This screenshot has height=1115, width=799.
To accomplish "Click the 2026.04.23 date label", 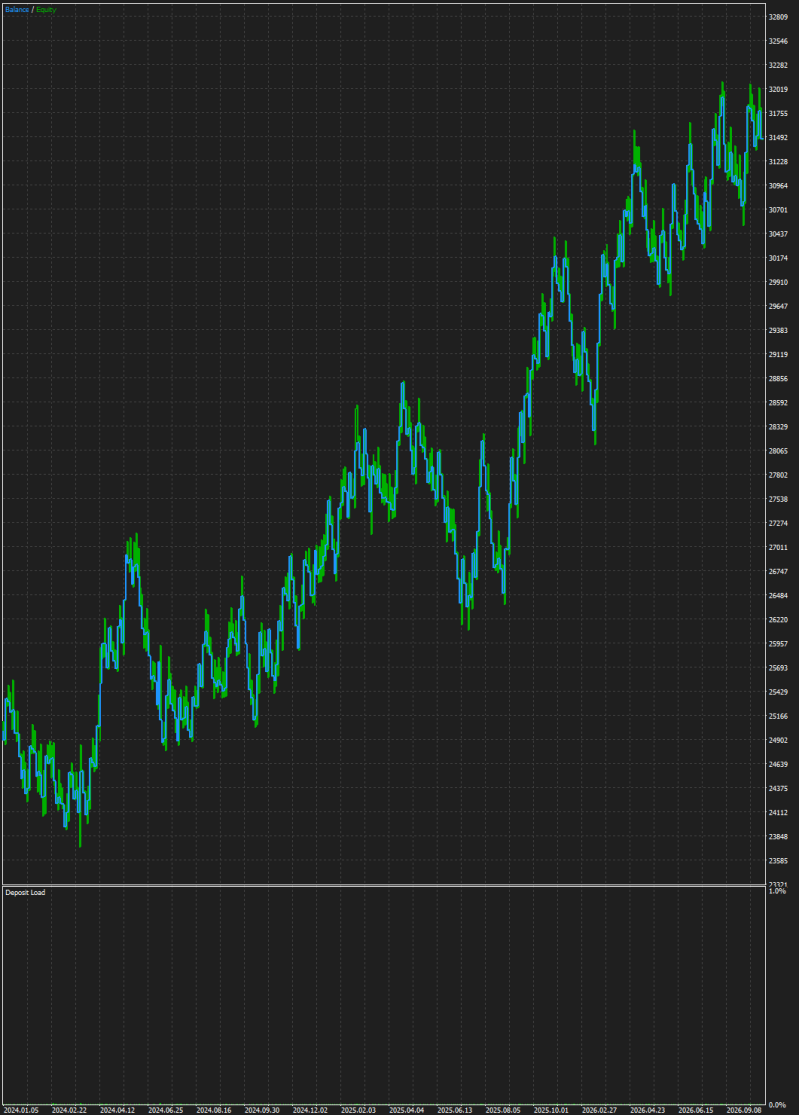I will pyautogui.click(x=648, y=1111).
